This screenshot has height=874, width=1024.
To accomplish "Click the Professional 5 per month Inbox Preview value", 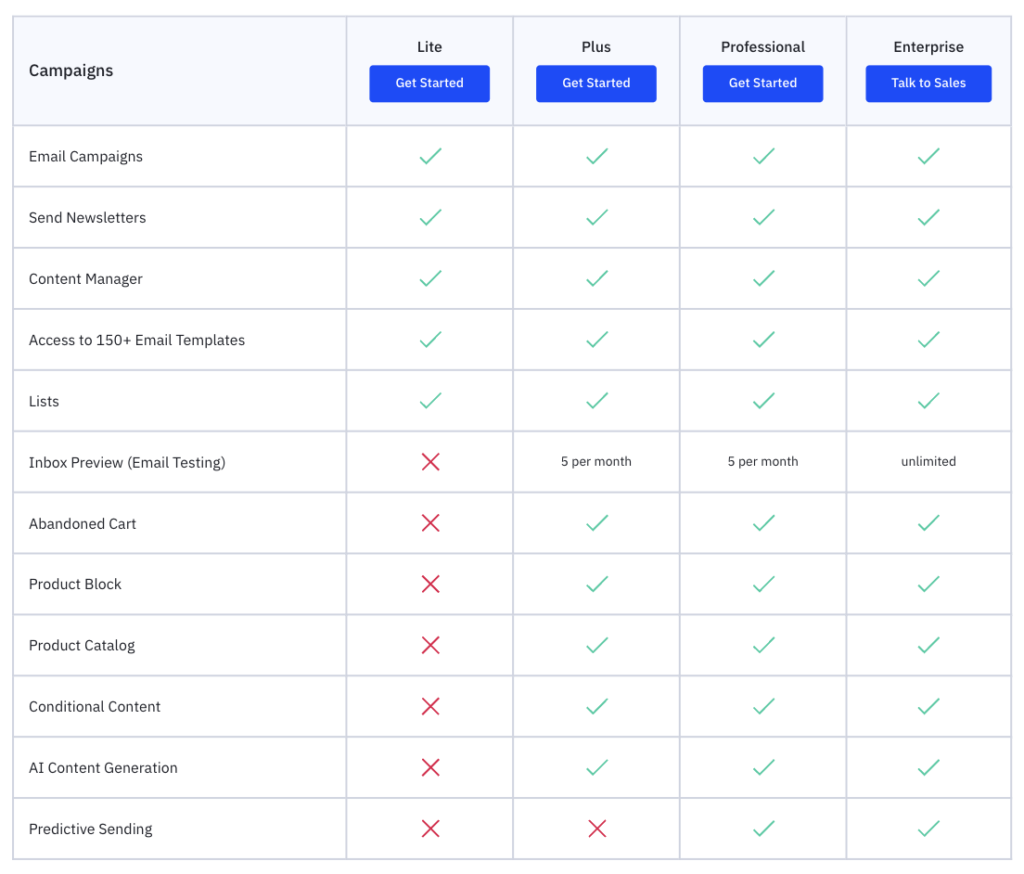I will click(763, 461).
